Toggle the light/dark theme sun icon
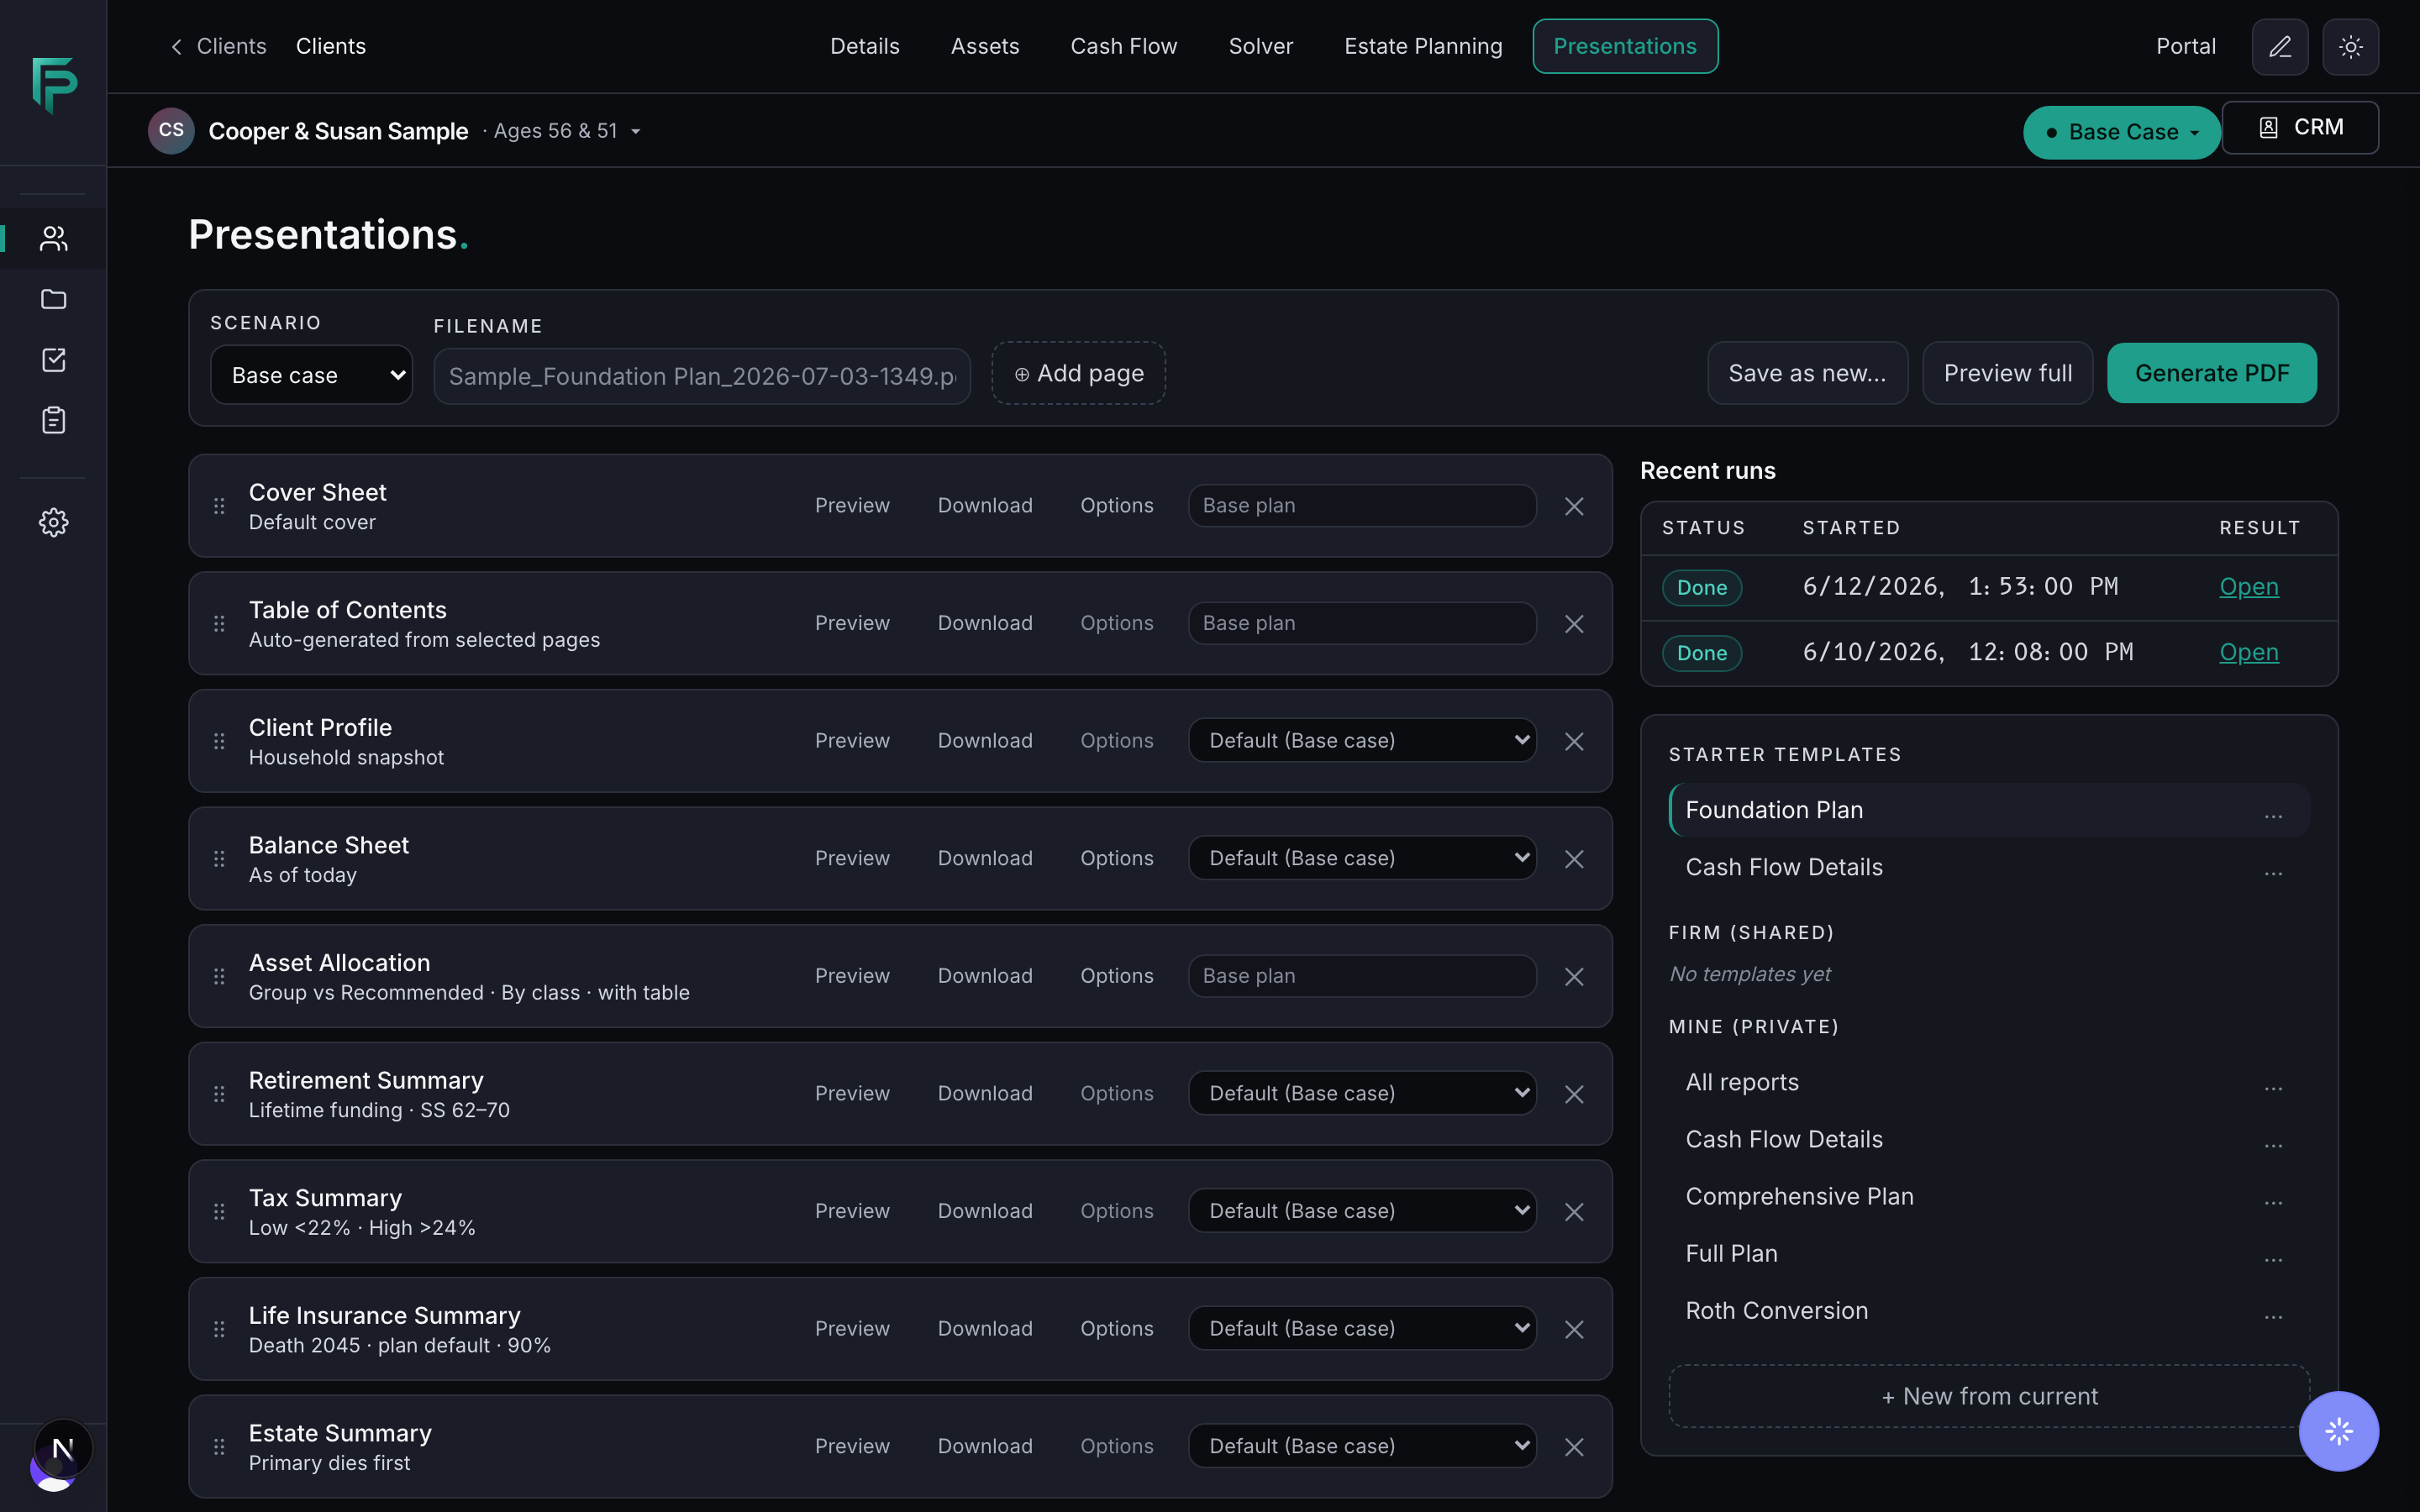2420x1512 pixels. click(2350, 47)
